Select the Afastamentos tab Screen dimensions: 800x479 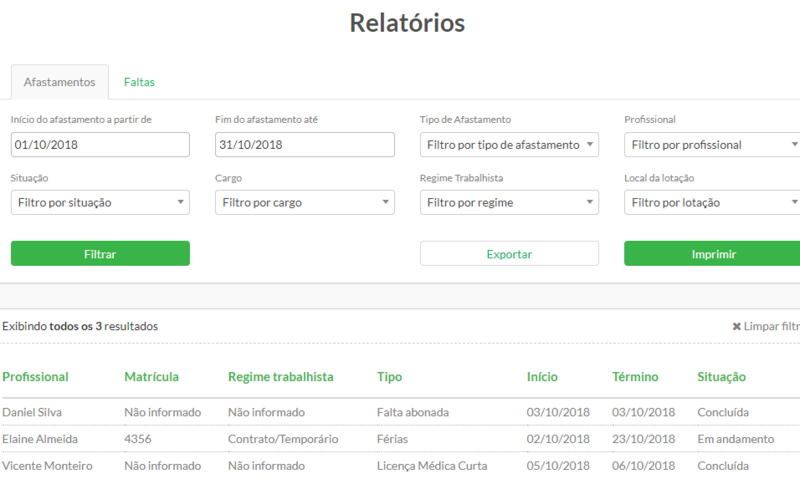pos(59,82)
